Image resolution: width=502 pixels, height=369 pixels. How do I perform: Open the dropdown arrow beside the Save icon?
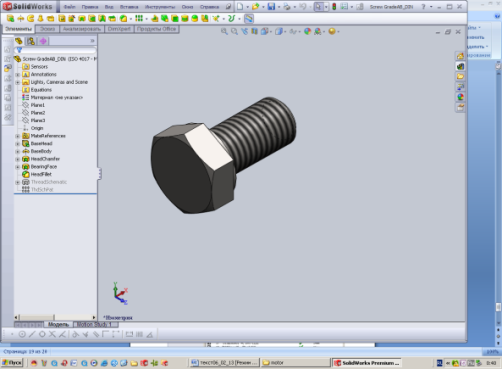[x=279, y=7]
